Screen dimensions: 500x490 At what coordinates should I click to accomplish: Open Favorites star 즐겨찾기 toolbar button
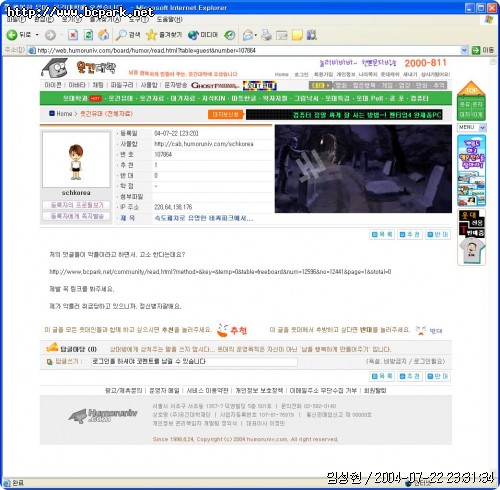coord(164,35)
